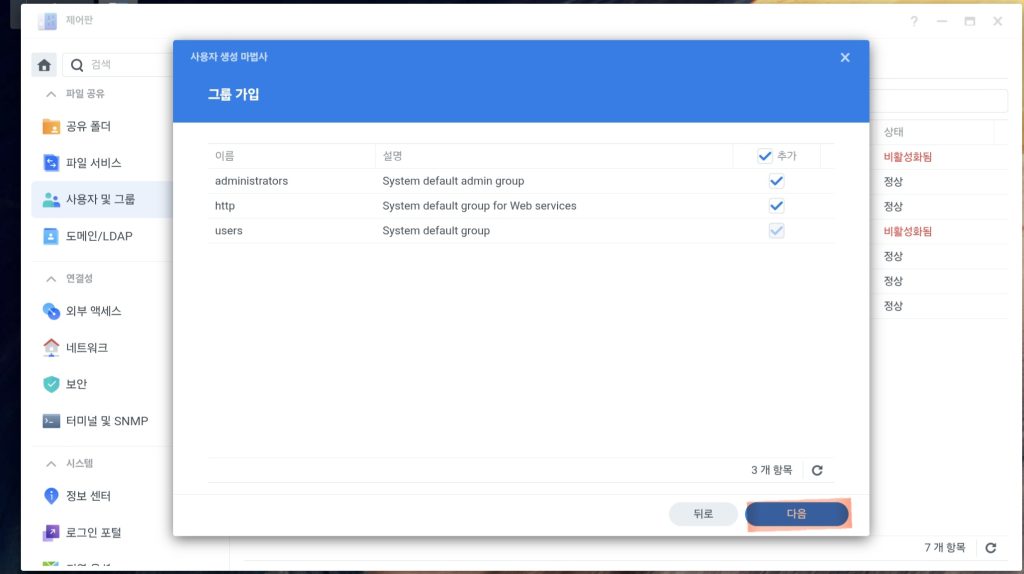This screenshot has height=574, width=1024.
Task: Open 네트워크 settings icon
Action: click(51, 348)
